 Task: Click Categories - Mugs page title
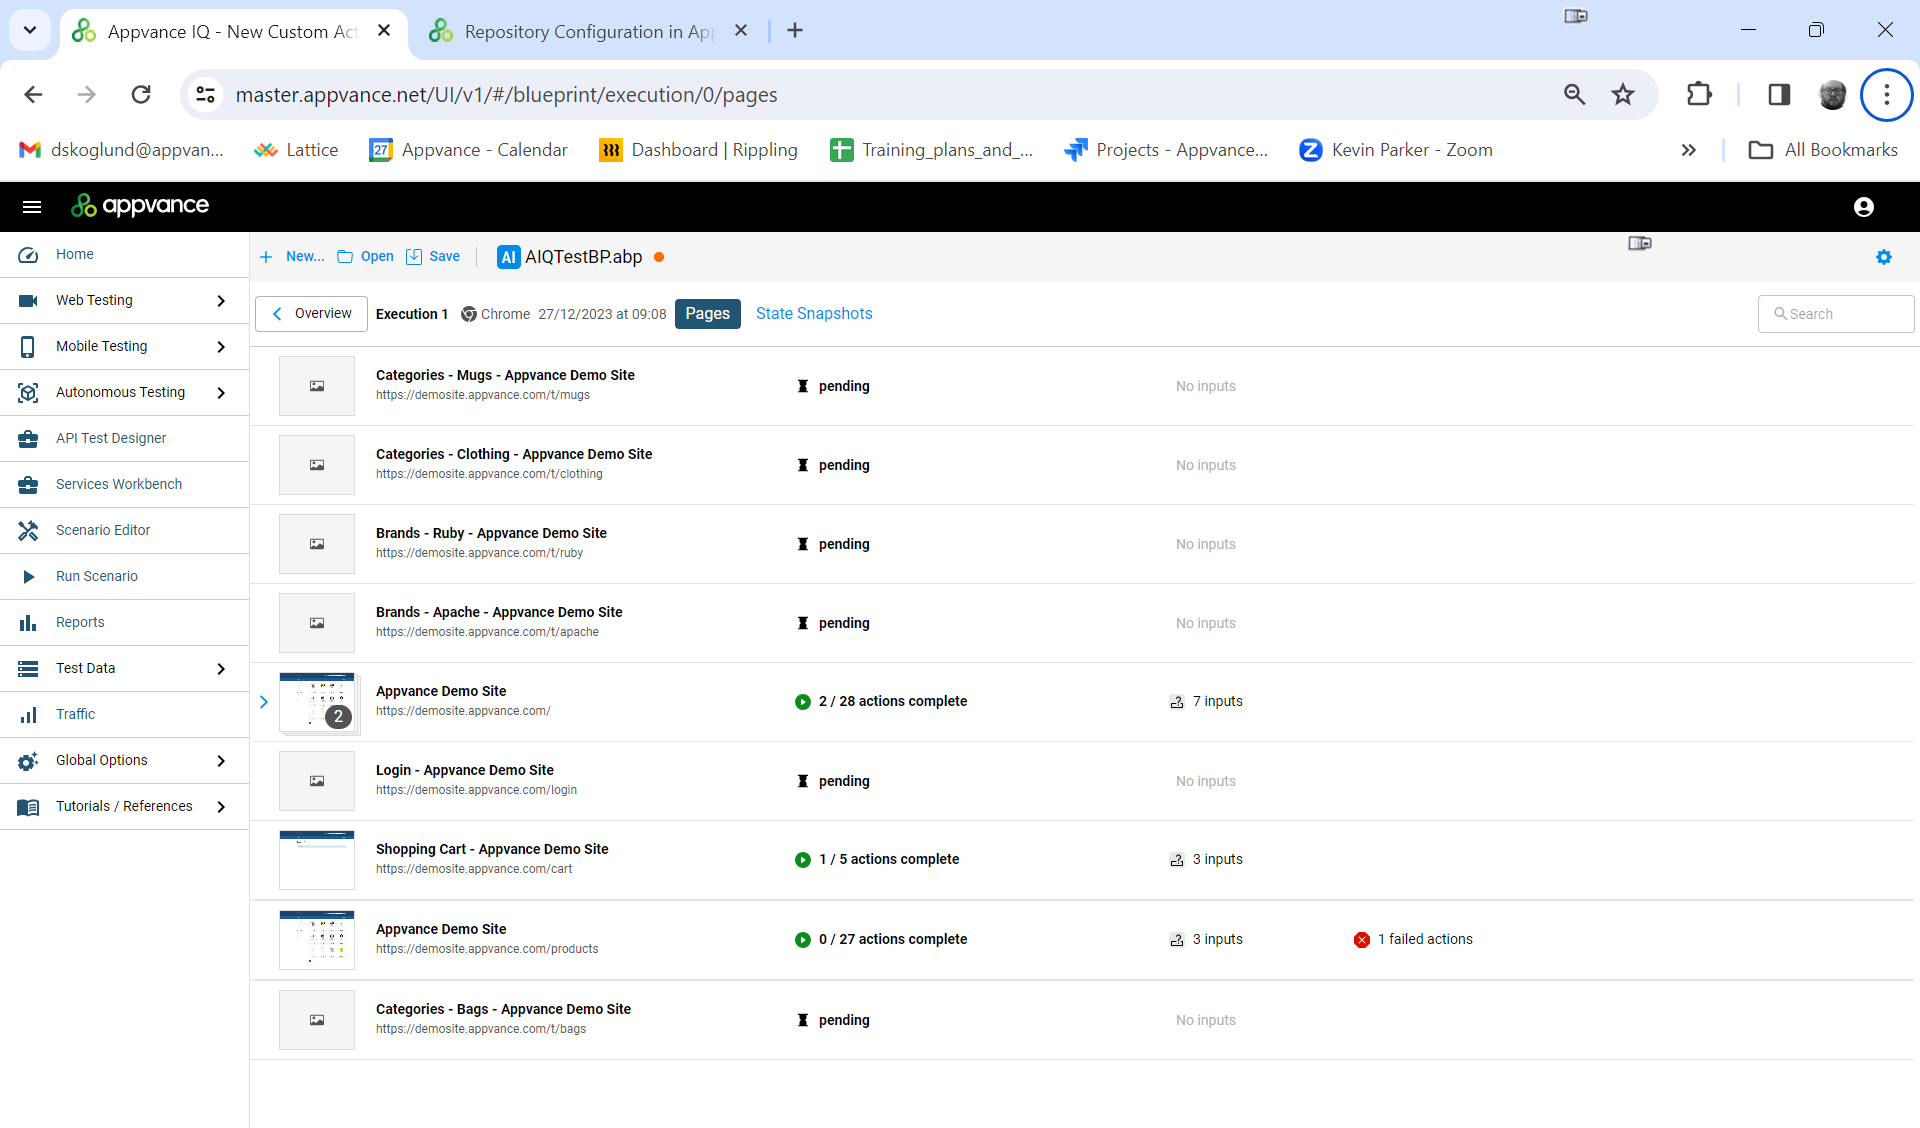click(x=505, y=375)
